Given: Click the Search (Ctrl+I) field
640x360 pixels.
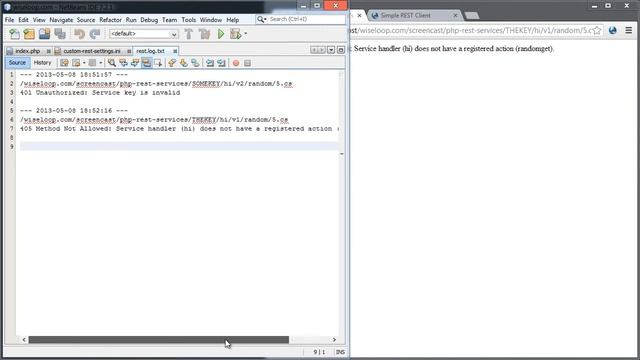Looking at the screenshot, I should pos(300,19).
